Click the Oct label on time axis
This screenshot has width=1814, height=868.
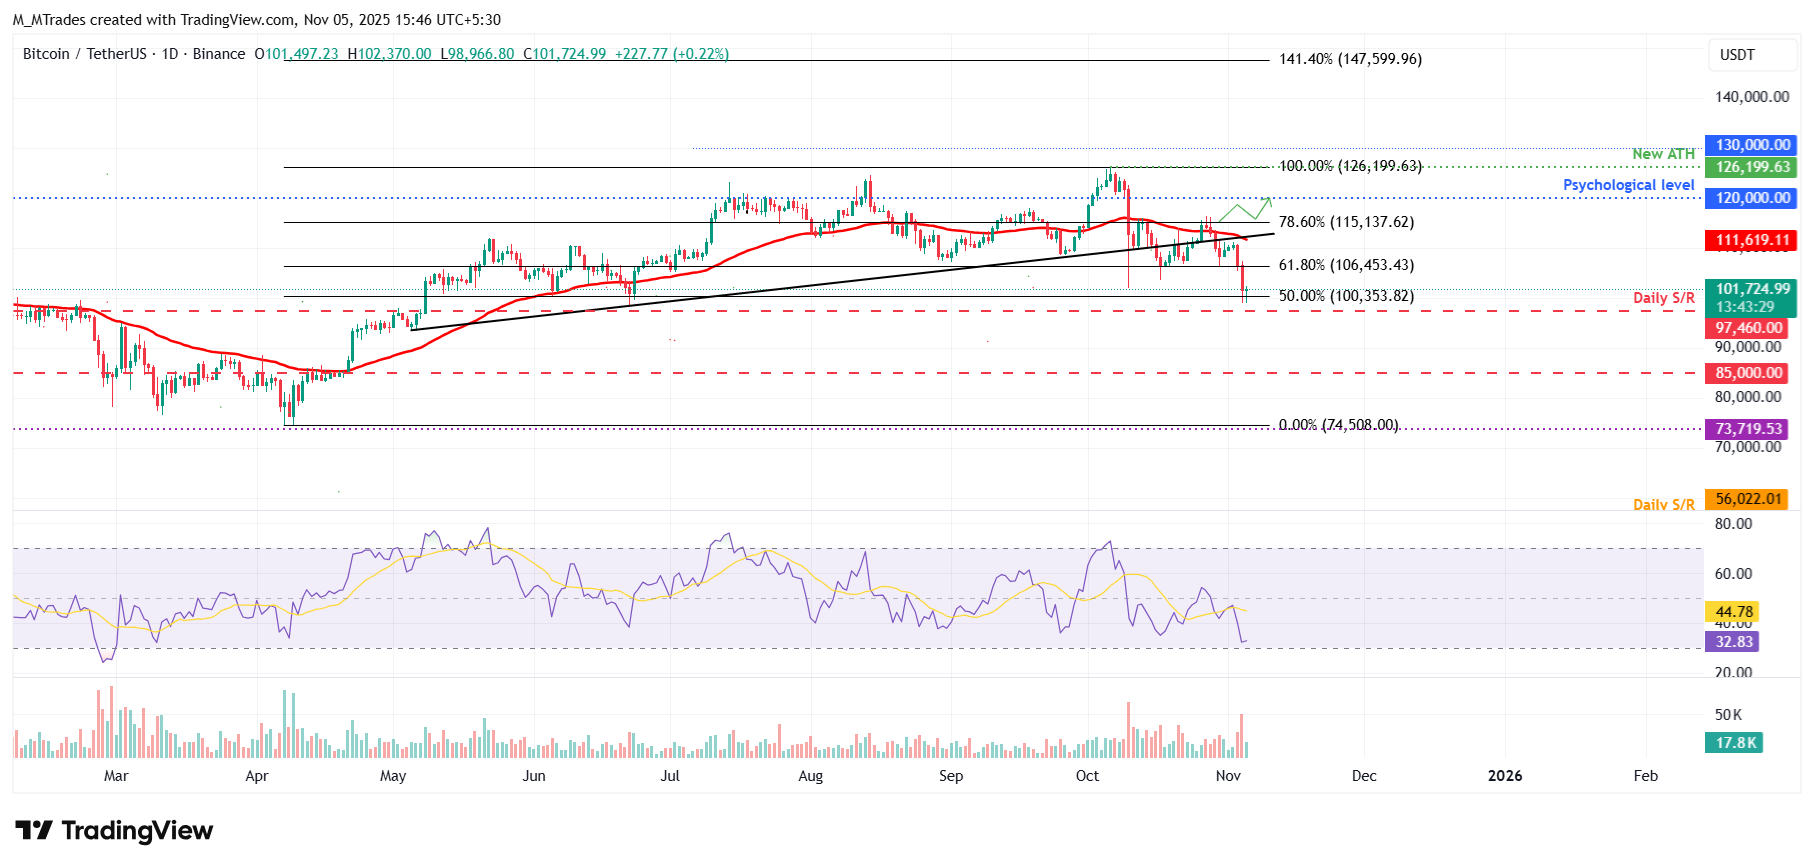coord(1087,776)
